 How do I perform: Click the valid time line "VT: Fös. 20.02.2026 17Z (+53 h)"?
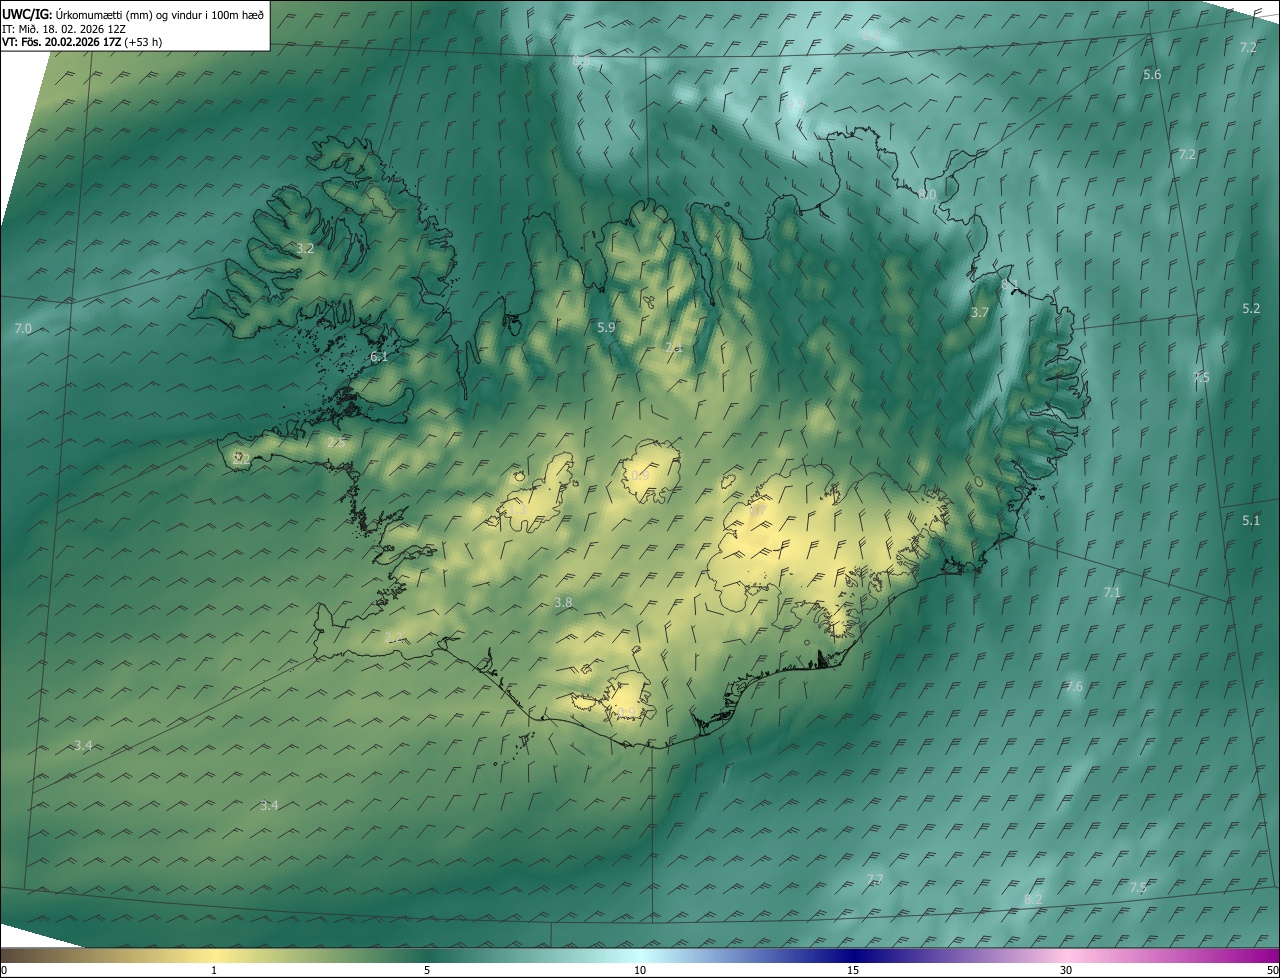click(83, 42)
